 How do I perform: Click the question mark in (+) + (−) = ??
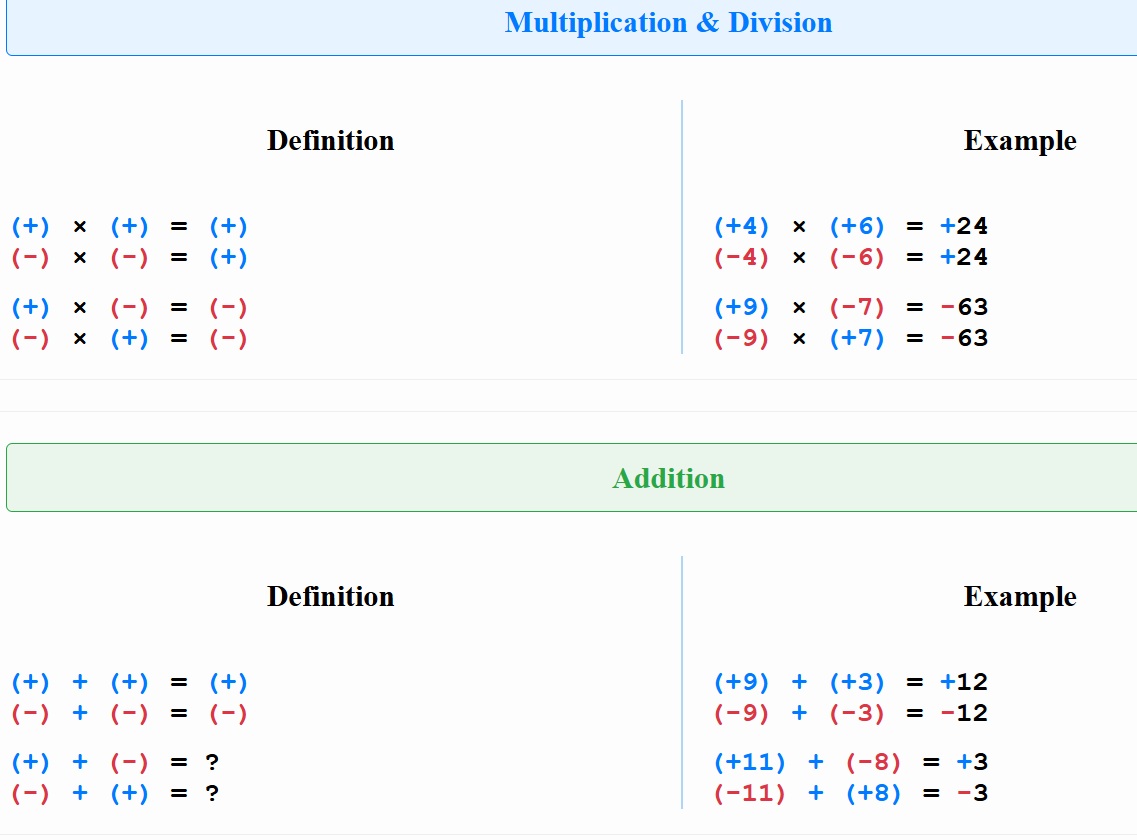212,763
